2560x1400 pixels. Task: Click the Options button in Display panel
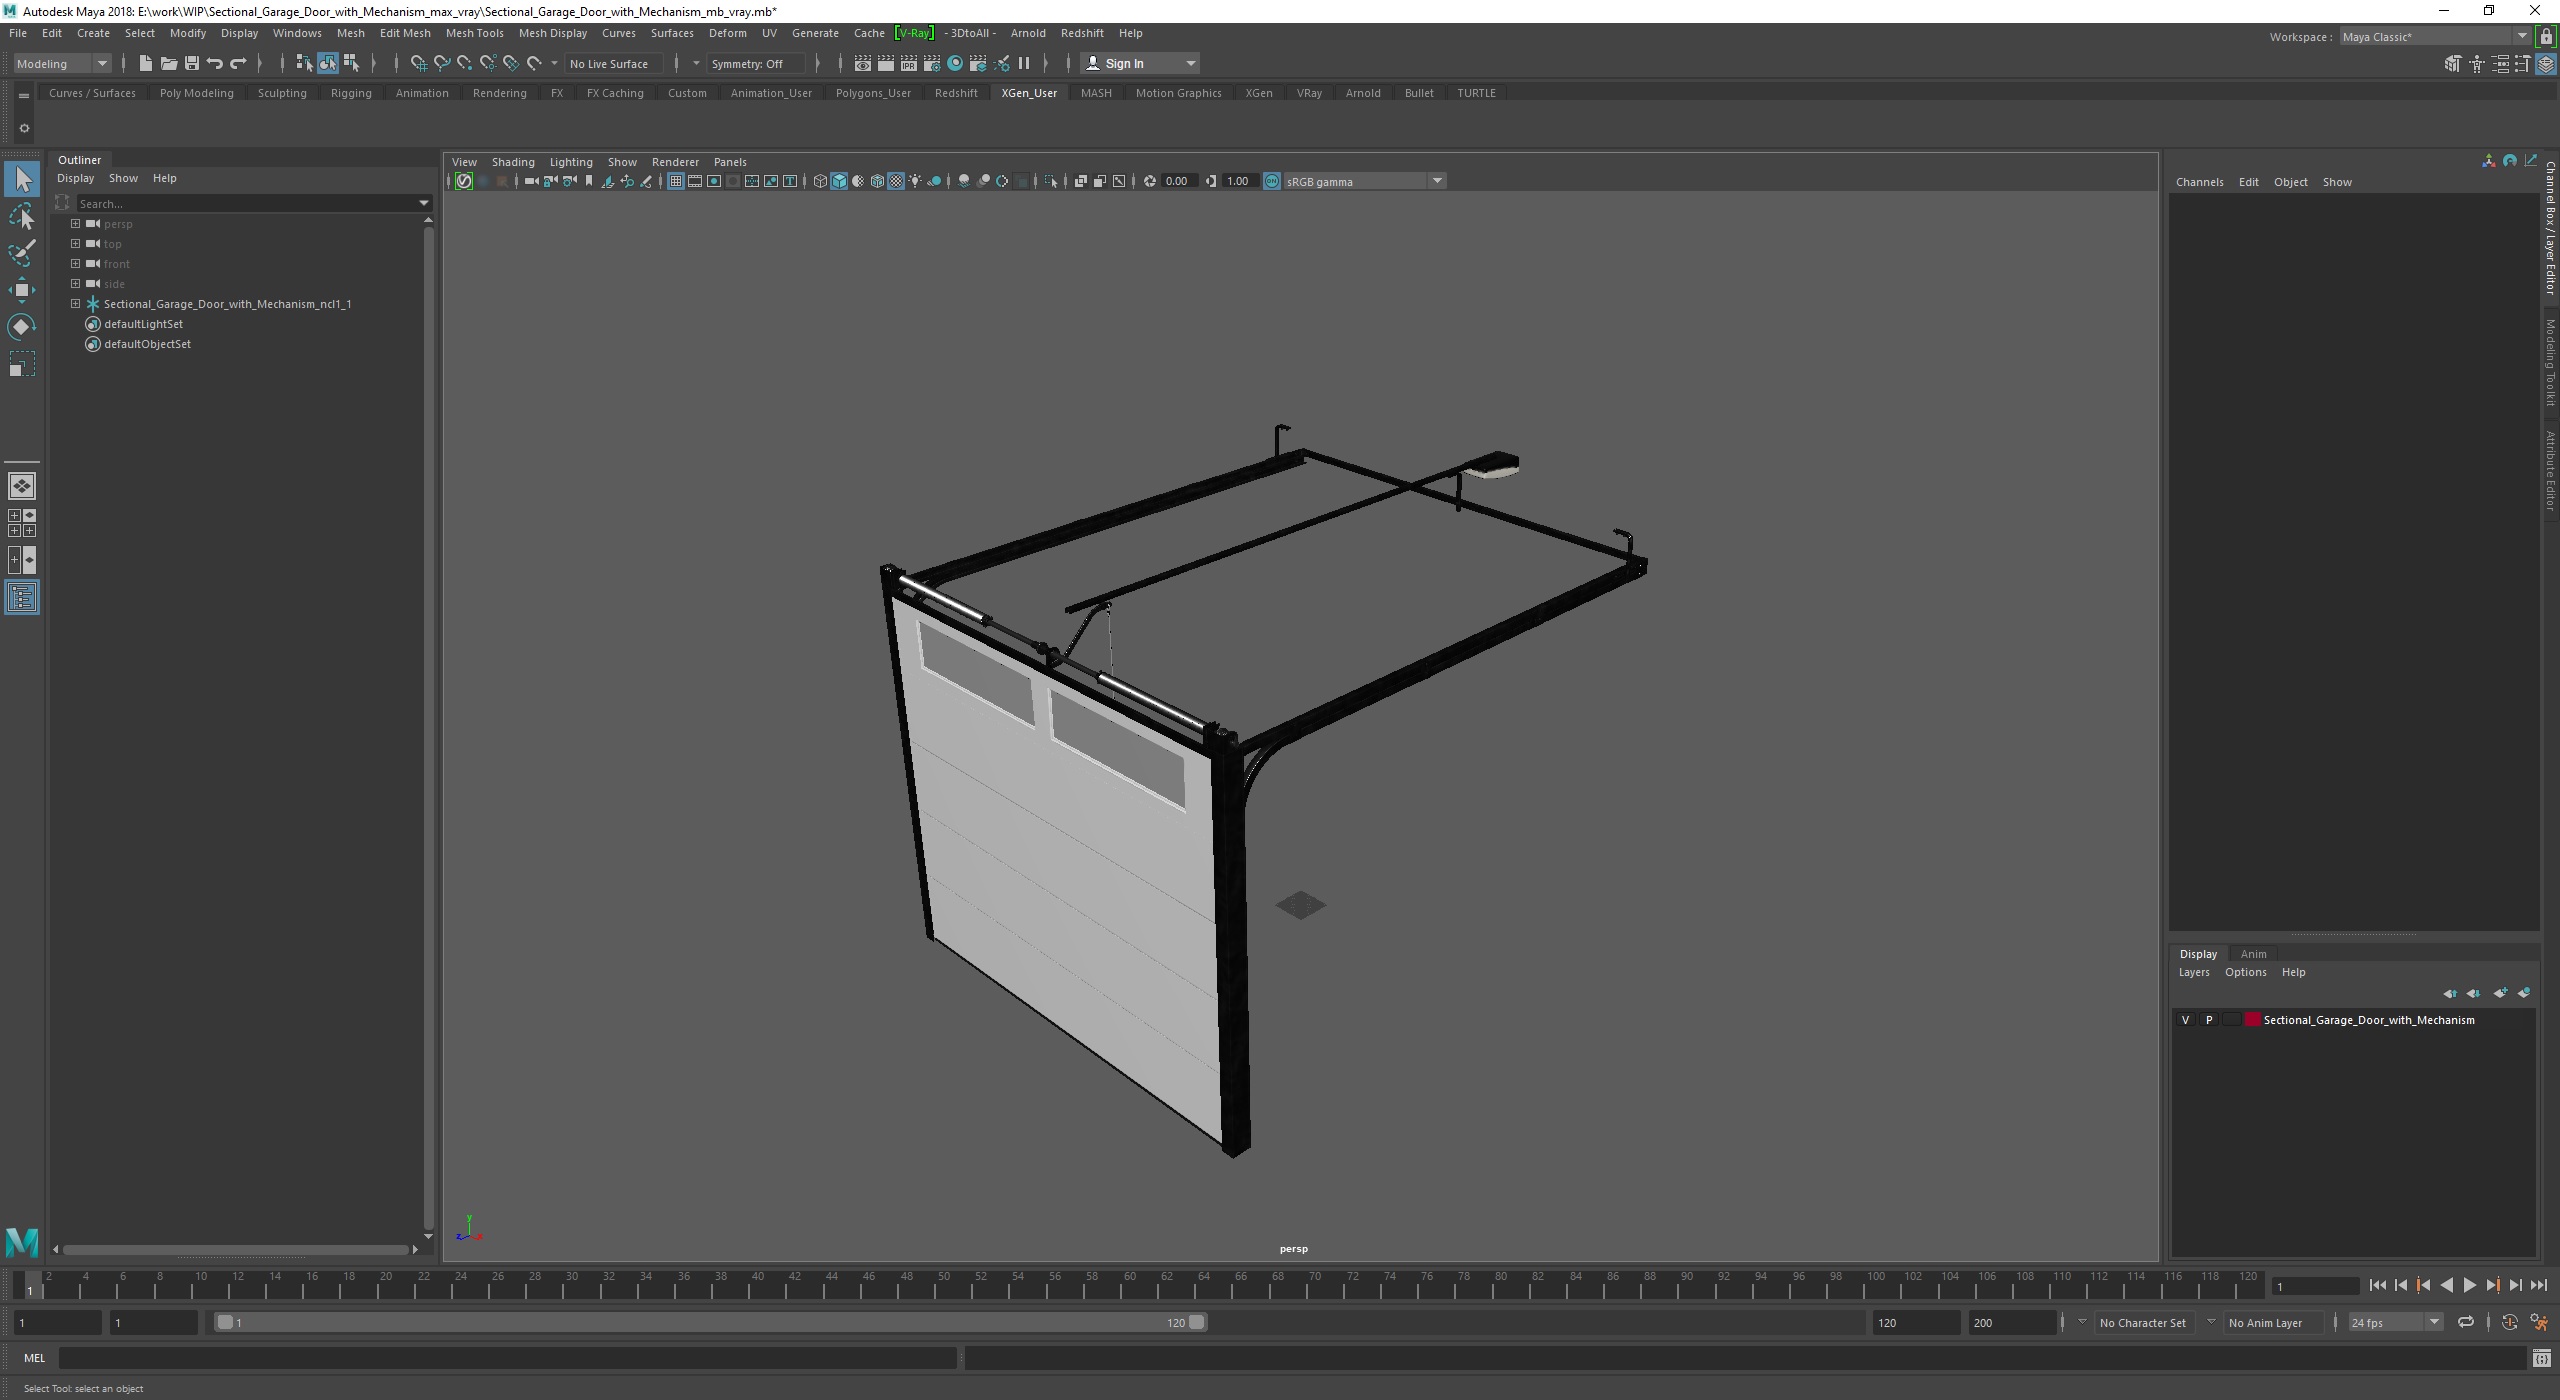2245,971
